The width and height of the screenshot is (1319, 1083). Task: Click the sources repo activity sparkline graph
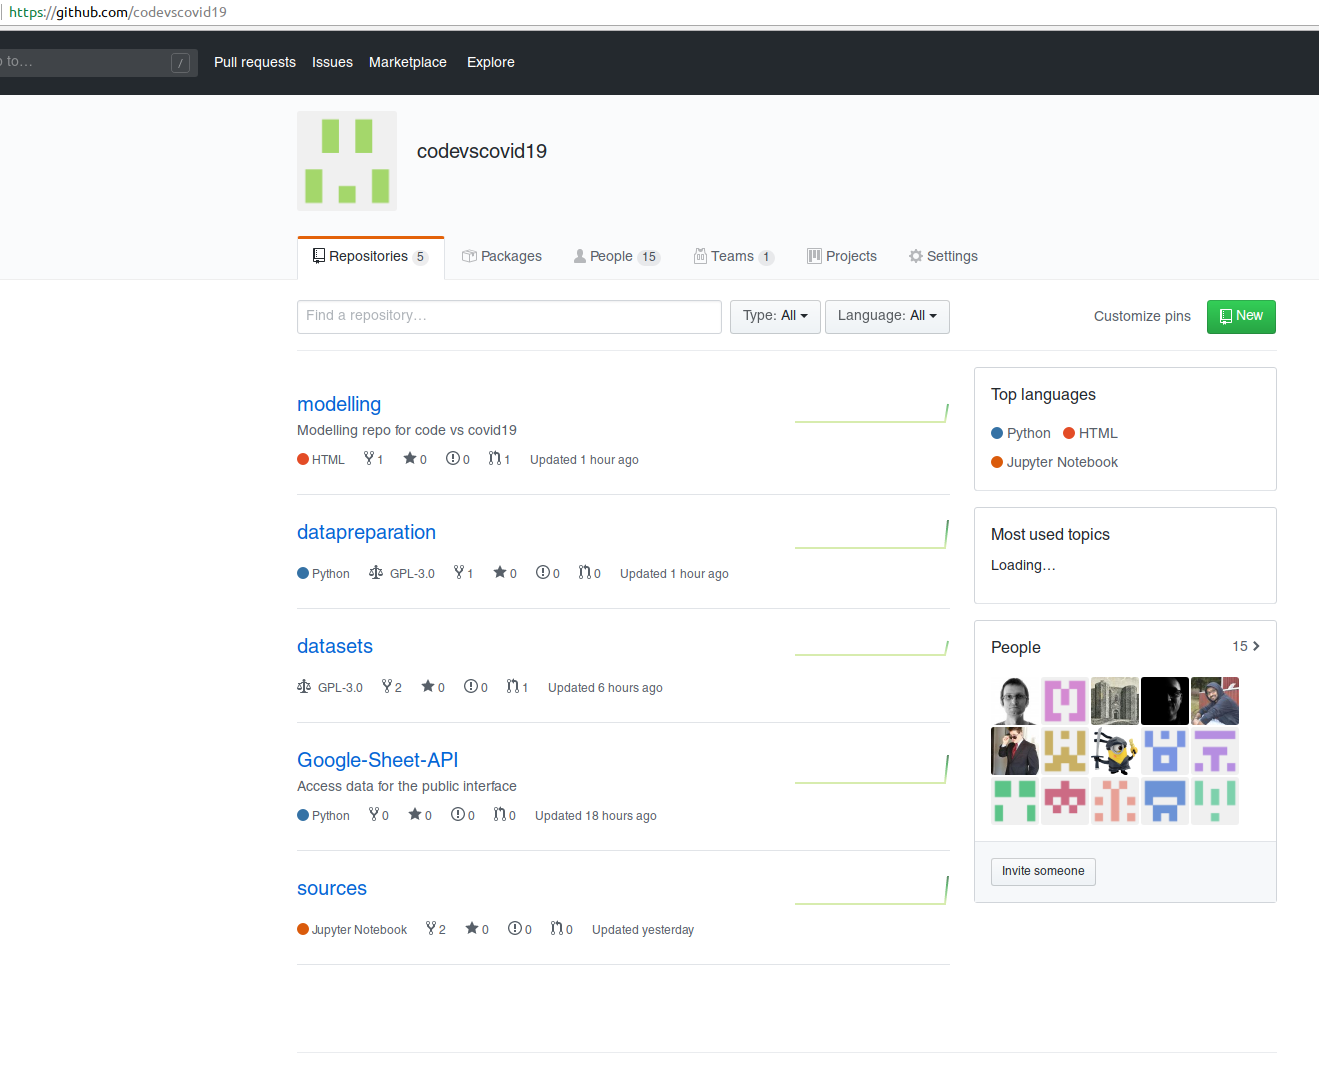[x=871, y=889]
